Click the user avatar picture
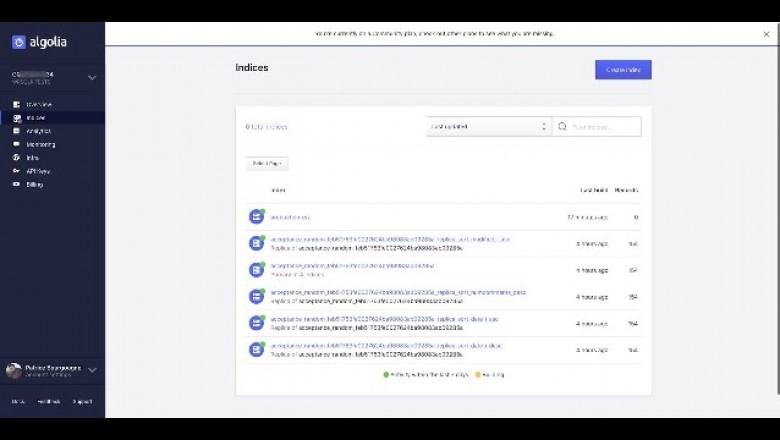 14,370
